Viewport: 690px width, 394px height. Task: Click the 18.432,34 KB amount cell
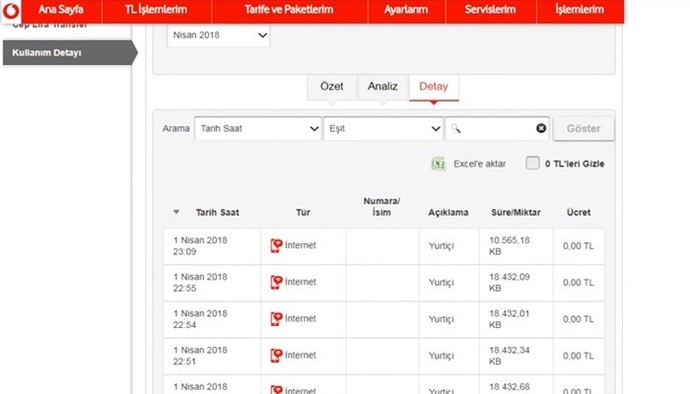click(516, 356)
